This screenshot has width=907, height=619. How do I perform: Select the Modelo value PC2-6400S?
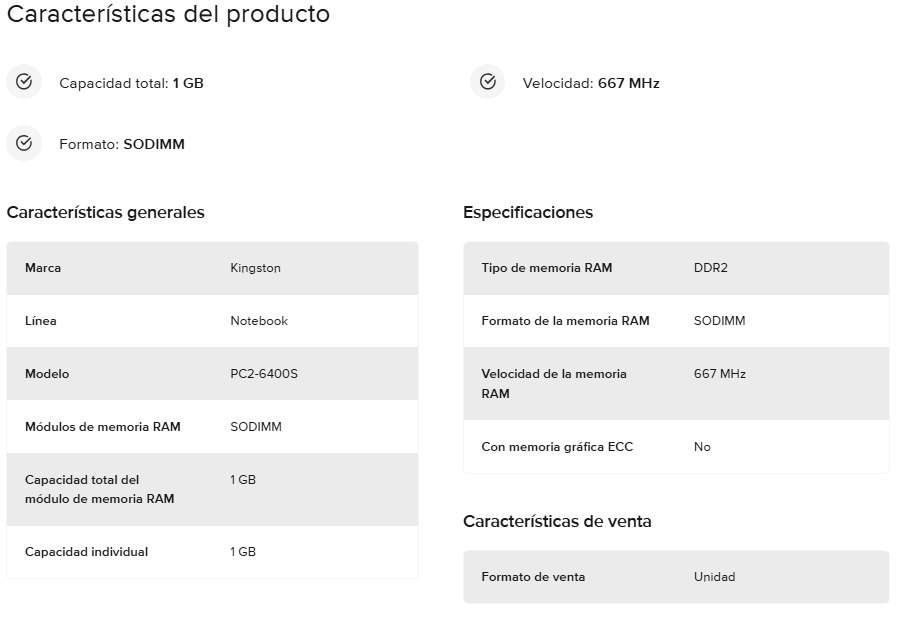[264, 374]
